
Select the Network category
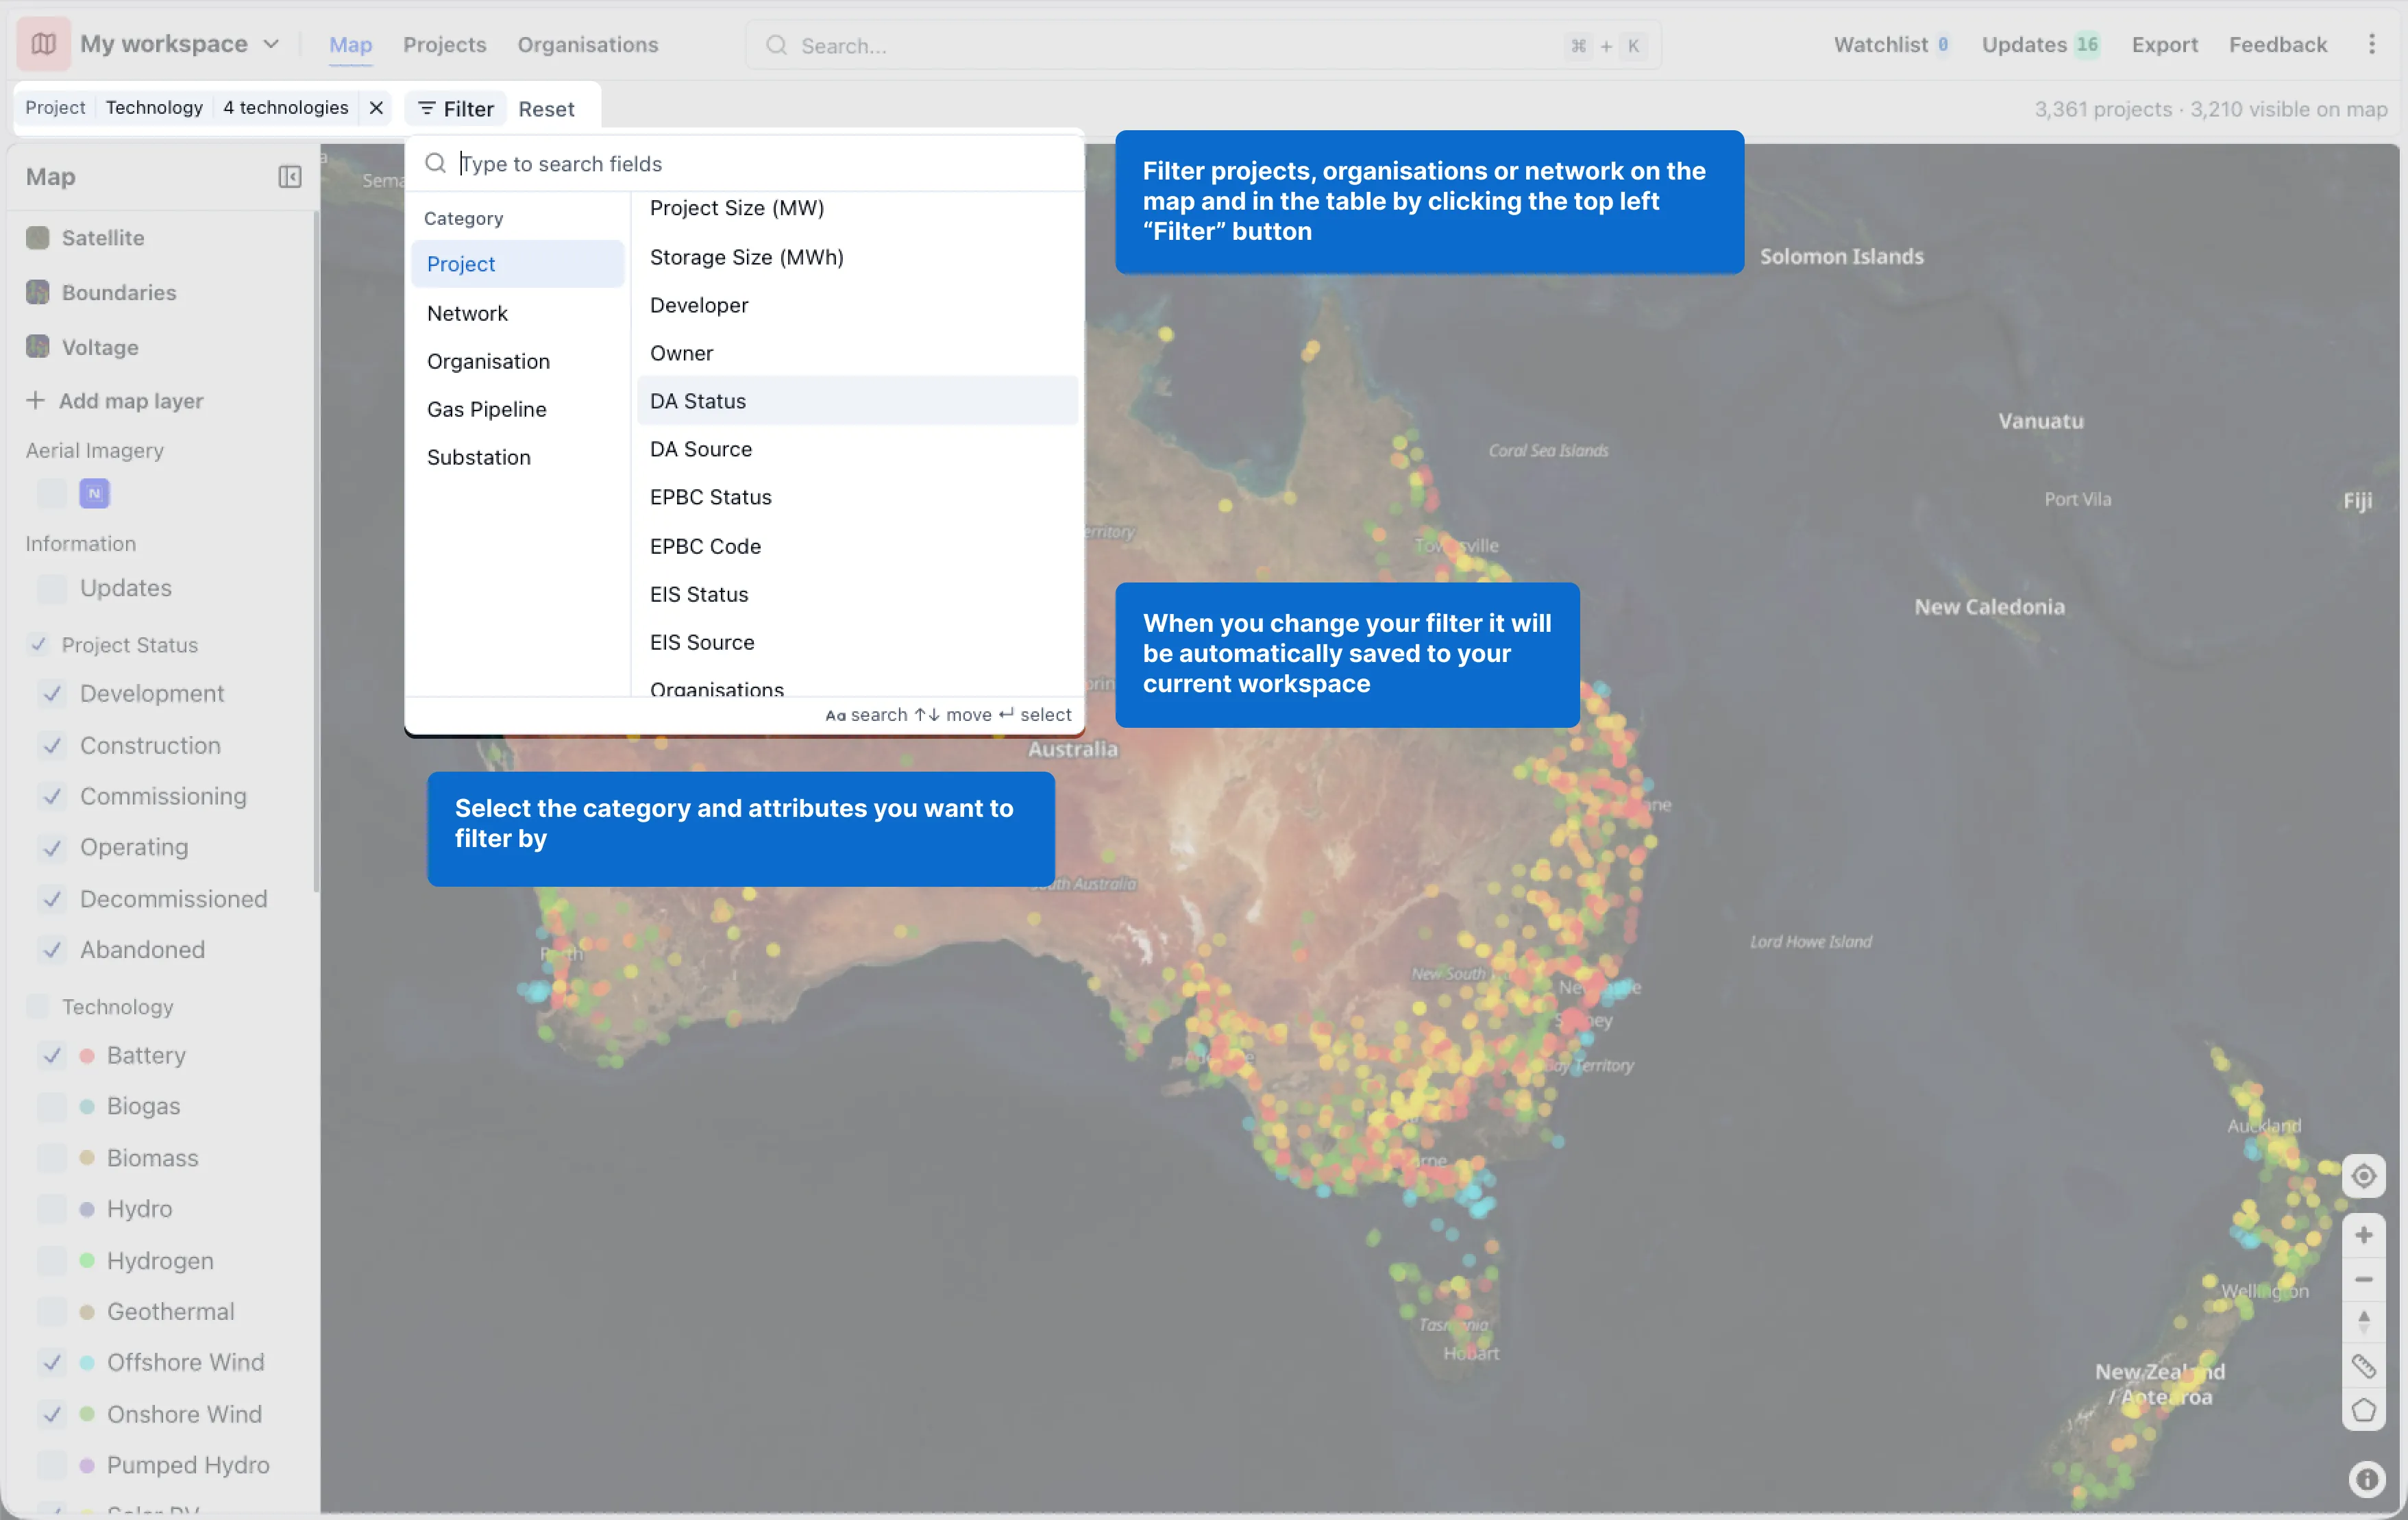point(517,313)
